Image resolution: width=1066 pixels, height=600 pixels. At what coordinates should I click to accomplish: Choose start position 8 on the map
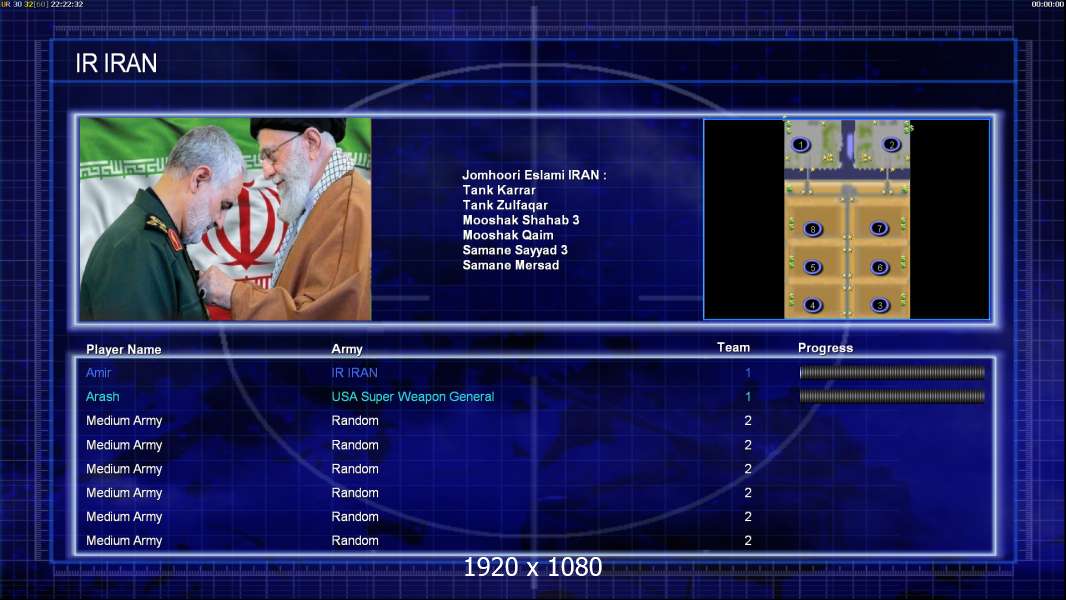coord(812,229)
